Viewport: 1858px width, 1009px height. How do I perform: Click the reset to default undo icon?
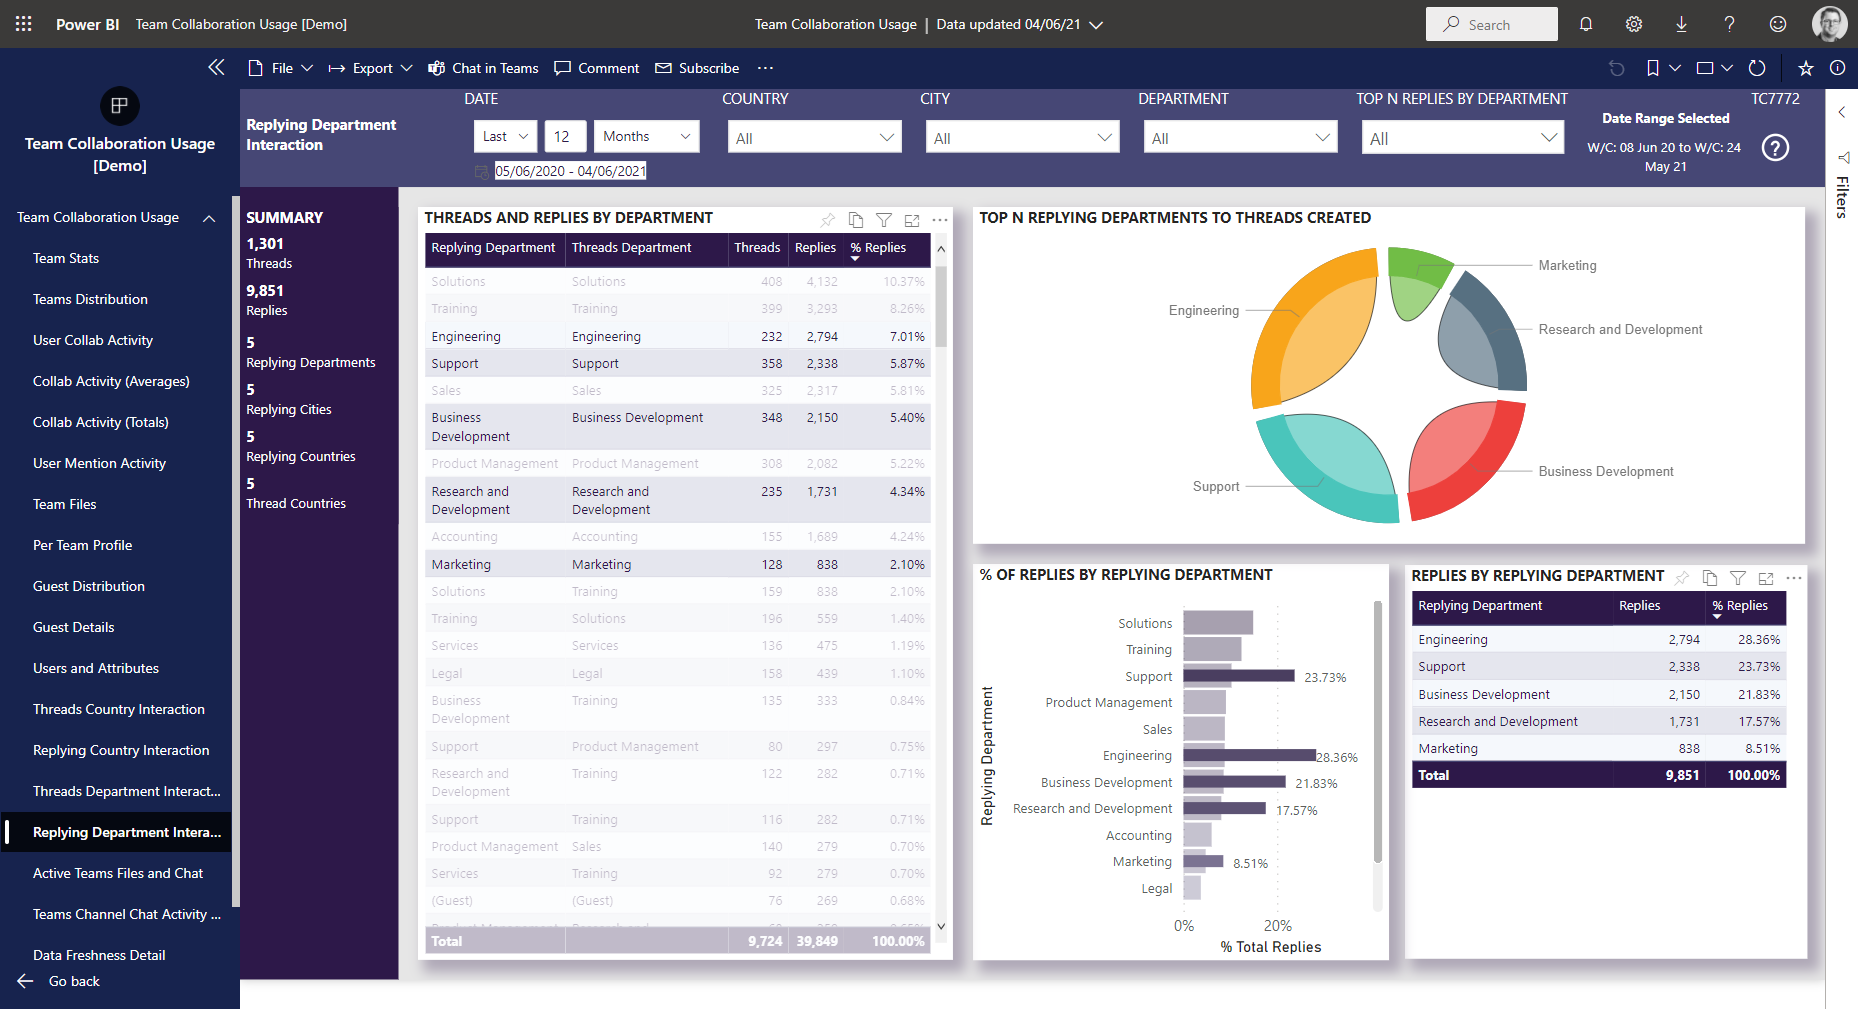[1616, 68]
